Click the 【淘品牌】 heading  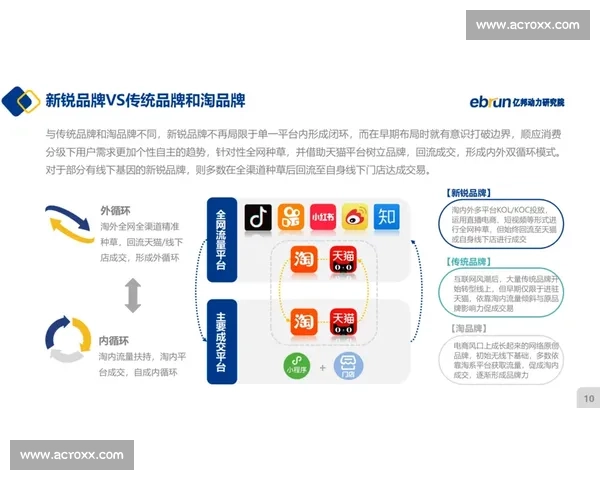(x=468, y=328)
